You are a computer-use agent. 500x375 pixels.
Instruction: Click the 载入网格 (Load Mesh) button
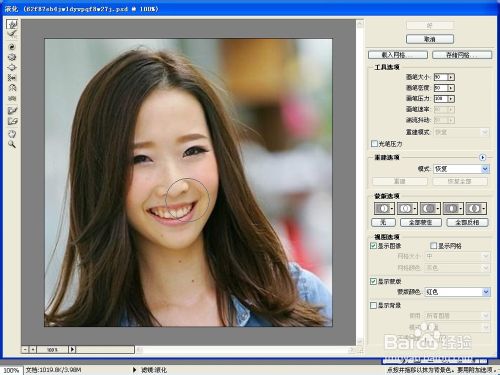coord(398,55)
